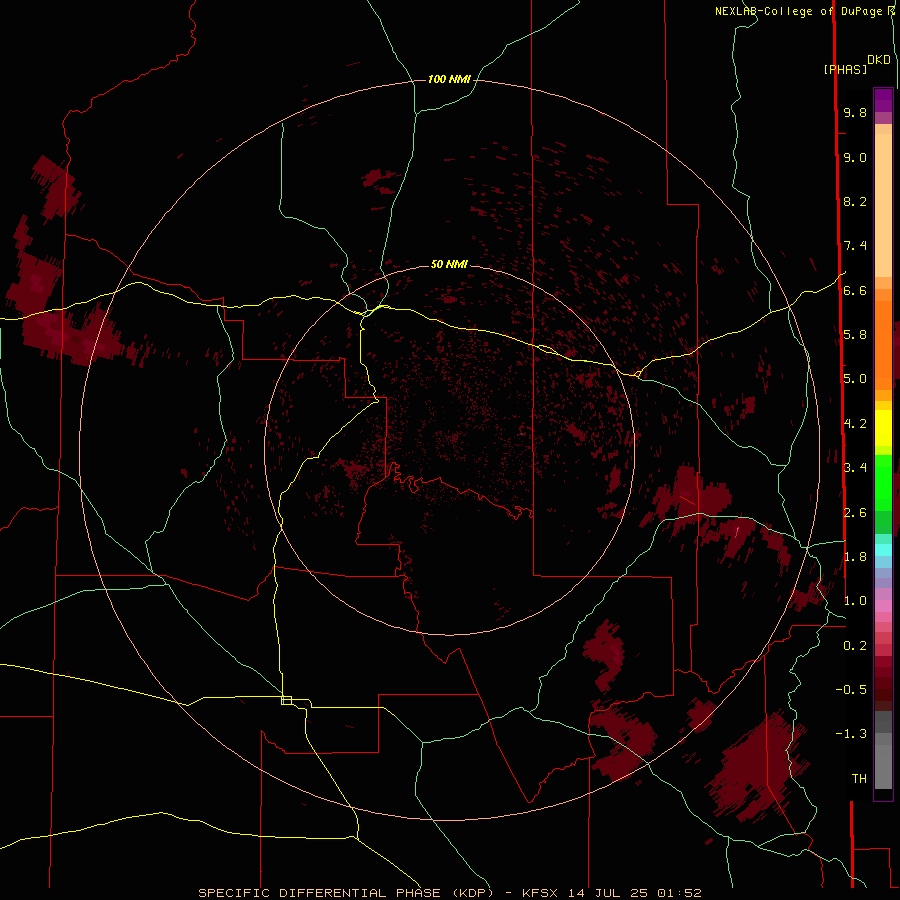The image size is (900, 900).
Task: Click the 3.4 value on the colorbar scale
Action: coord(855,468)
